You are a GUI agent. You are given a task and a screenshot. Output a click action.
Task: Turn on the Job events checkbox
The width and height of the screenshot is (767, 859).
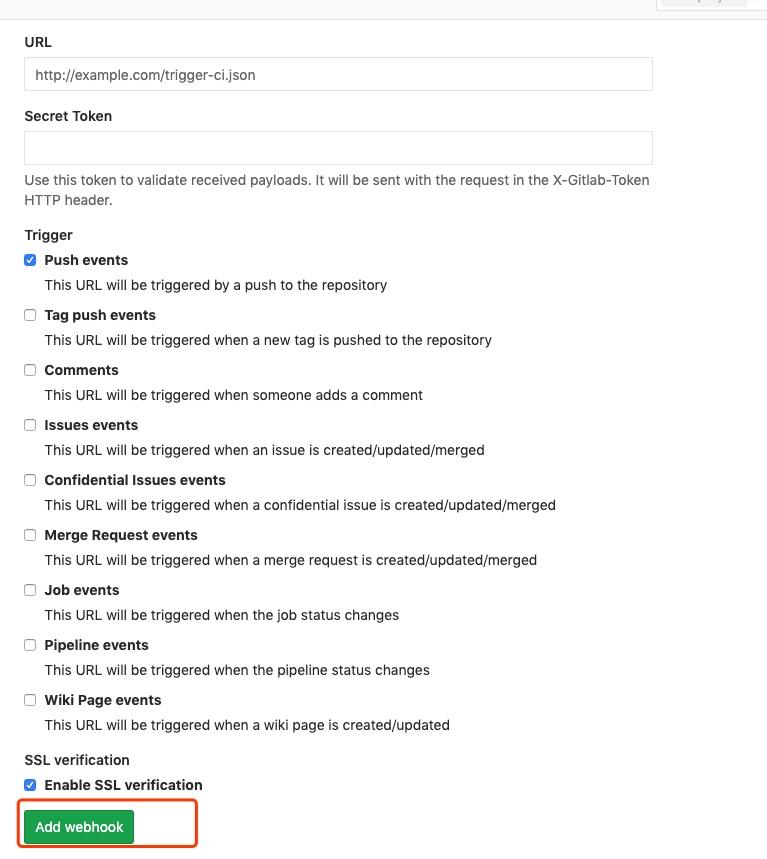(30, 590)
